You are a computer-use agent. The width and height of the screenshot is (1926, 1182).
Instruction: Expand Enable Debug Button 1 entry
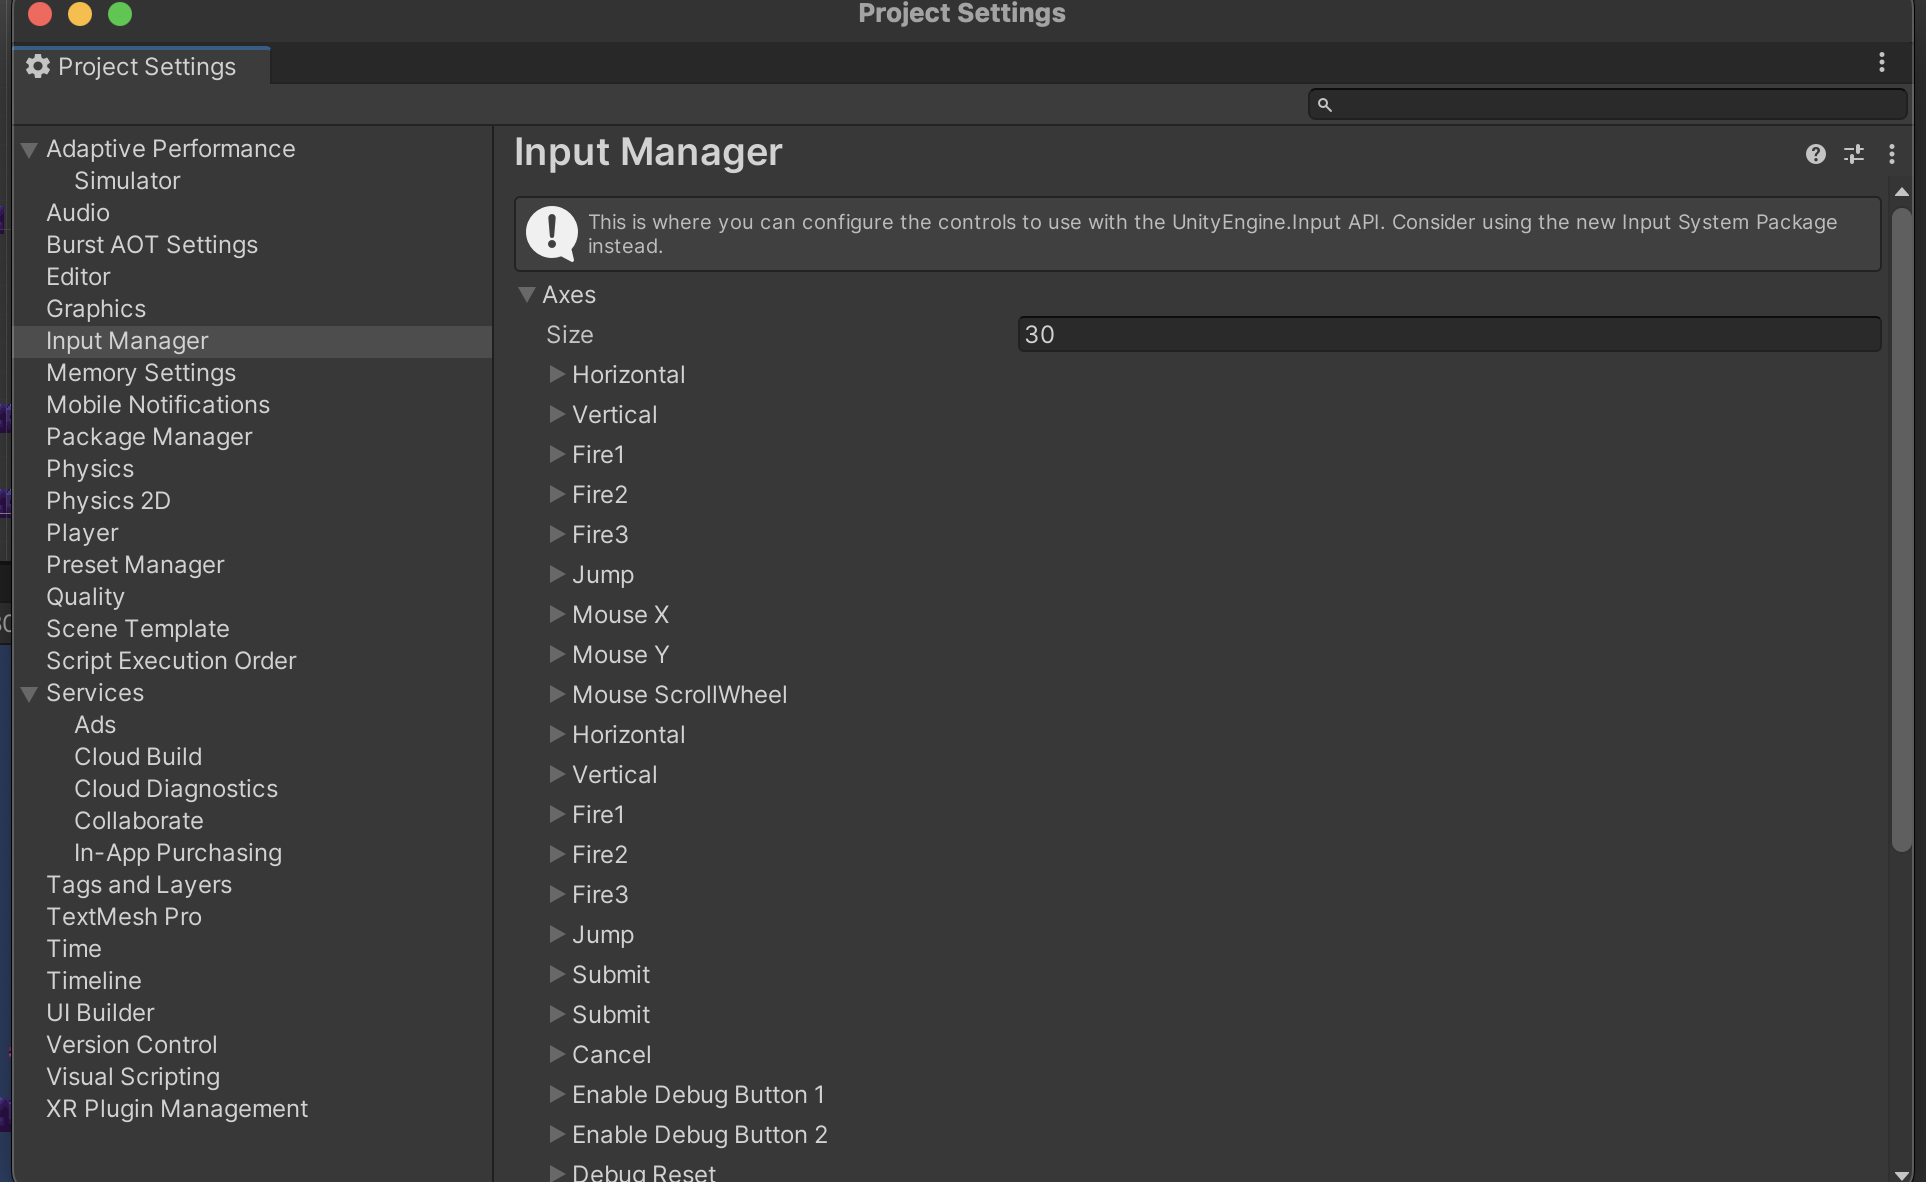click(557, 1094)
